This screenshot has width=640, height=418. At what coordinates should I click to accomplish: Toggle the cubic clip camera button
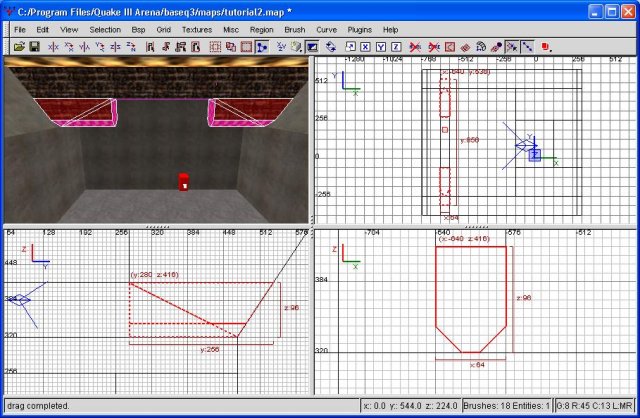(312, 47)
